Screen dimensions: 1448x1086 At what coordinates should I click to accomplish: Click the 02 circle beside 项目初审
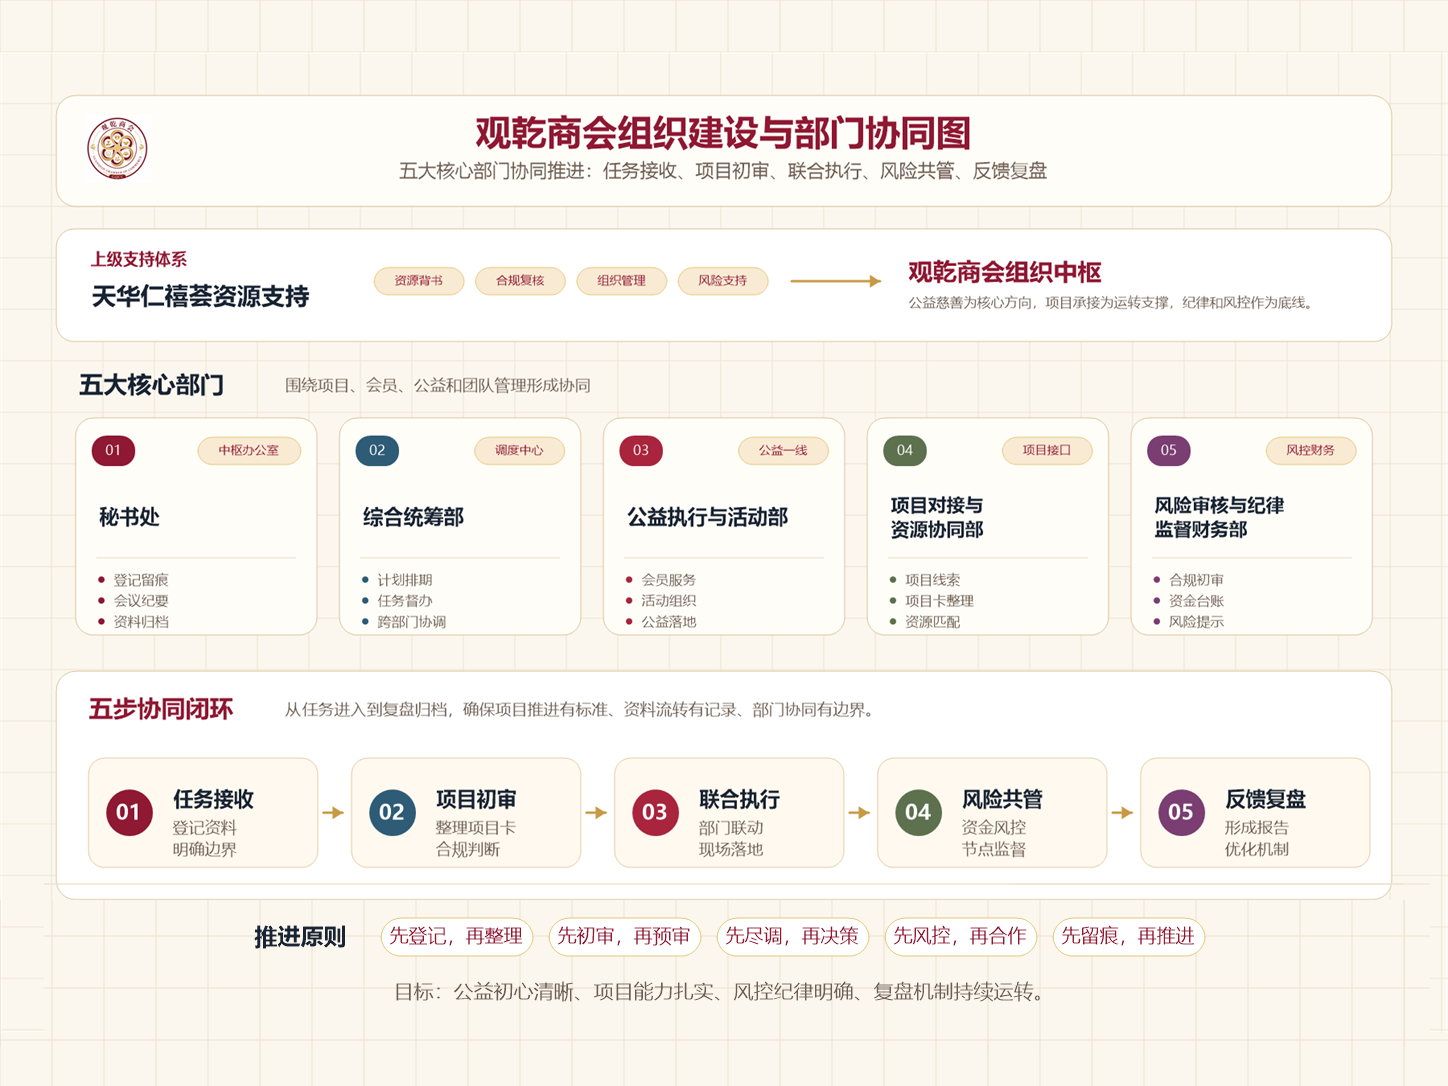pos(392,812)
